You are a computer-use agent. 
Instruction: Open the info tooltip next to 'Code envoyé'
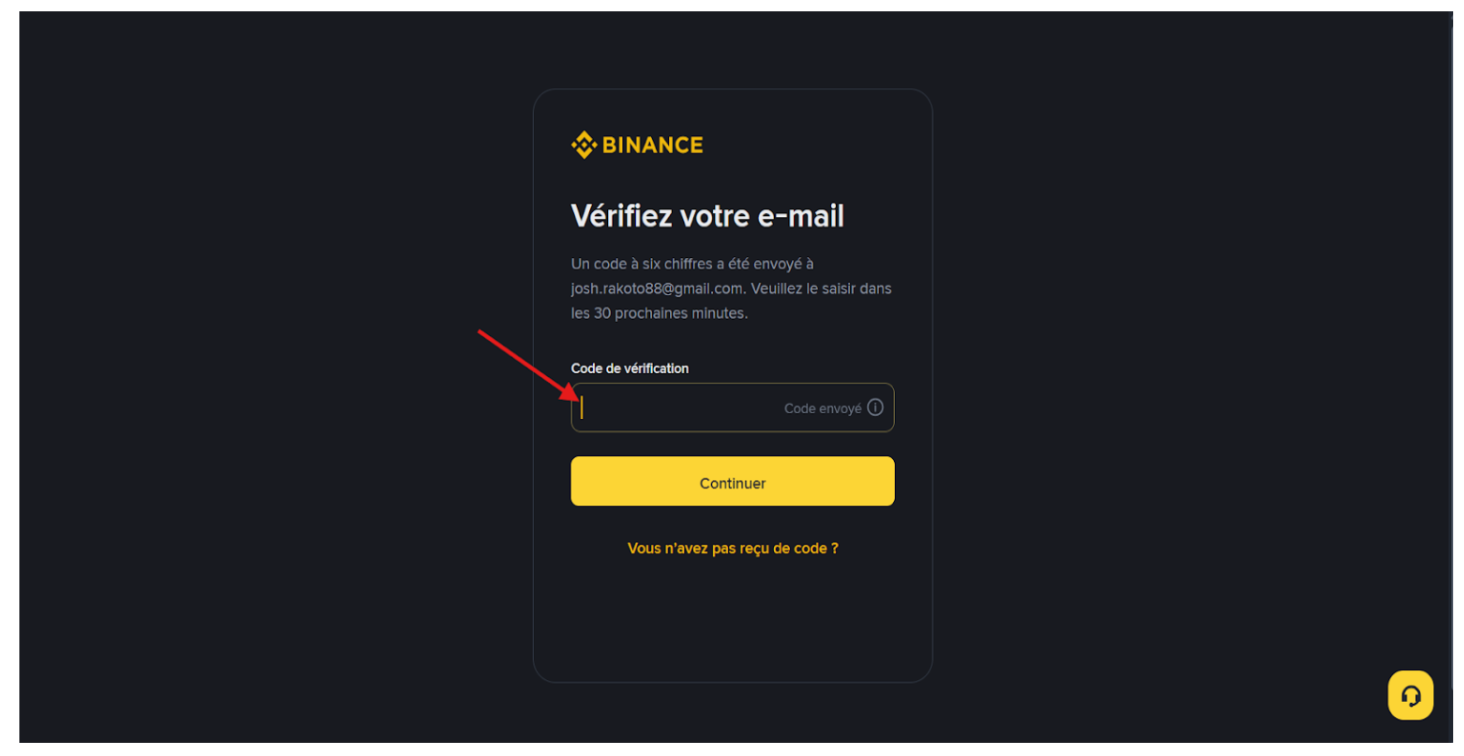[x=875, y=407]
